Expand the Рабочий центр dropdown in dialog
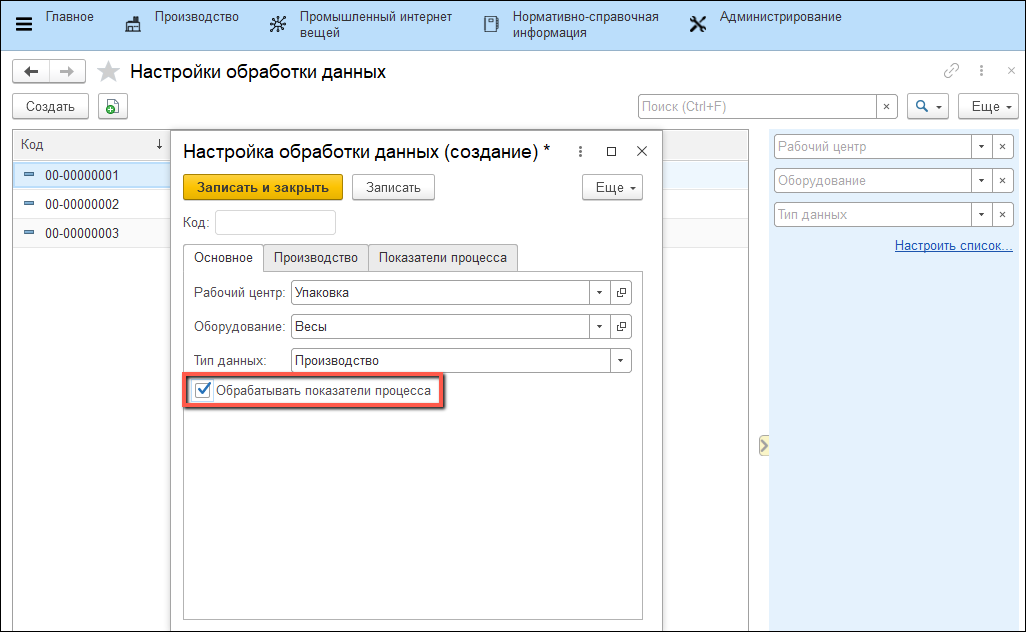This screenshot has width=1026, height=632. [600, 293]
